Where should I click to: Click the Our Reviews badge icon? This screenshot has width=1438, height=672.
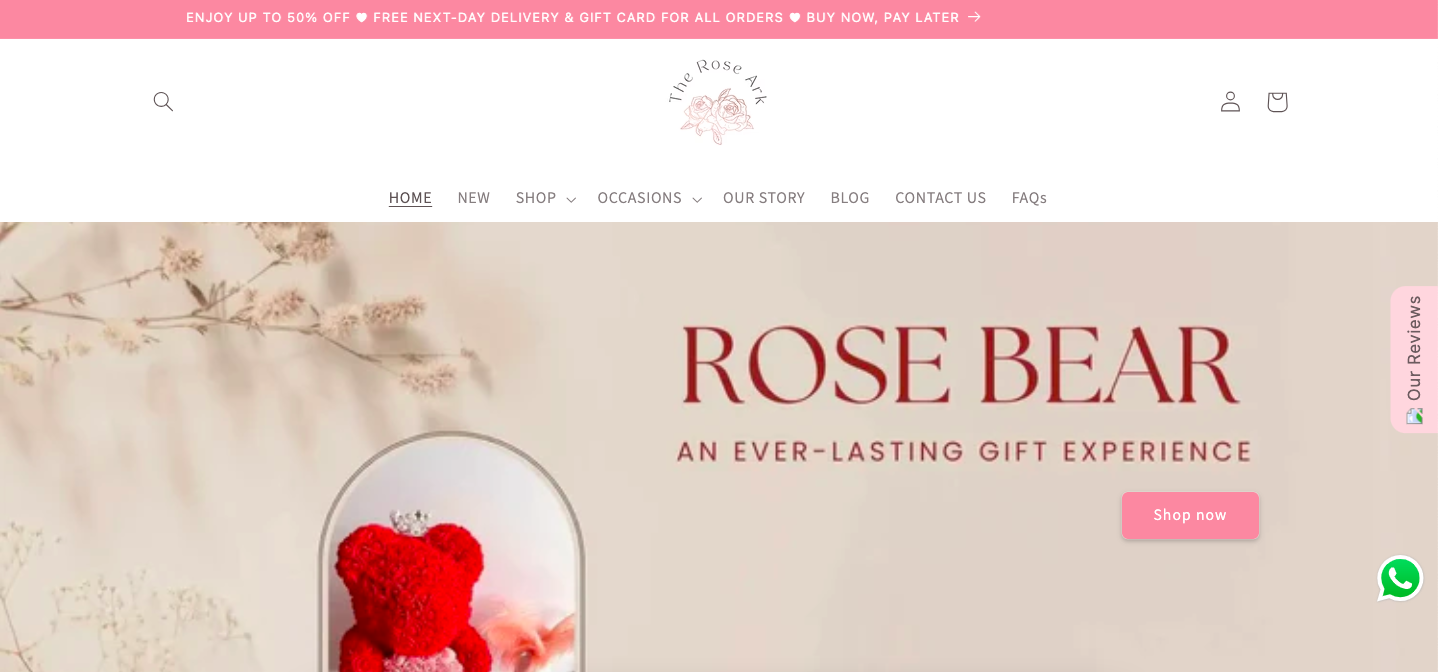1414,416
